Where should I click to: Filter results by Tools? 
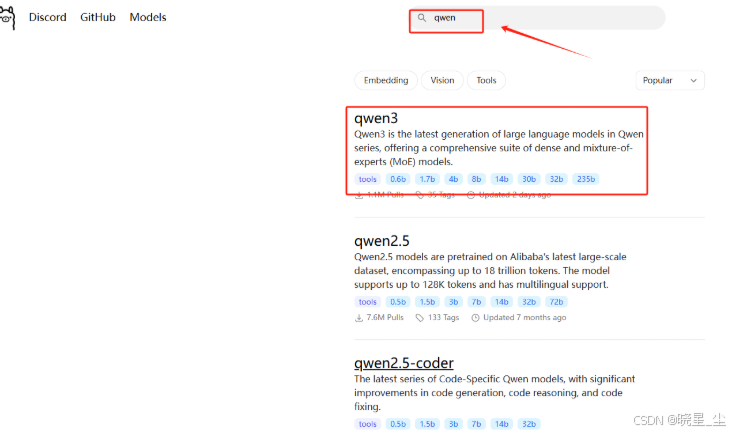(486, 80)
